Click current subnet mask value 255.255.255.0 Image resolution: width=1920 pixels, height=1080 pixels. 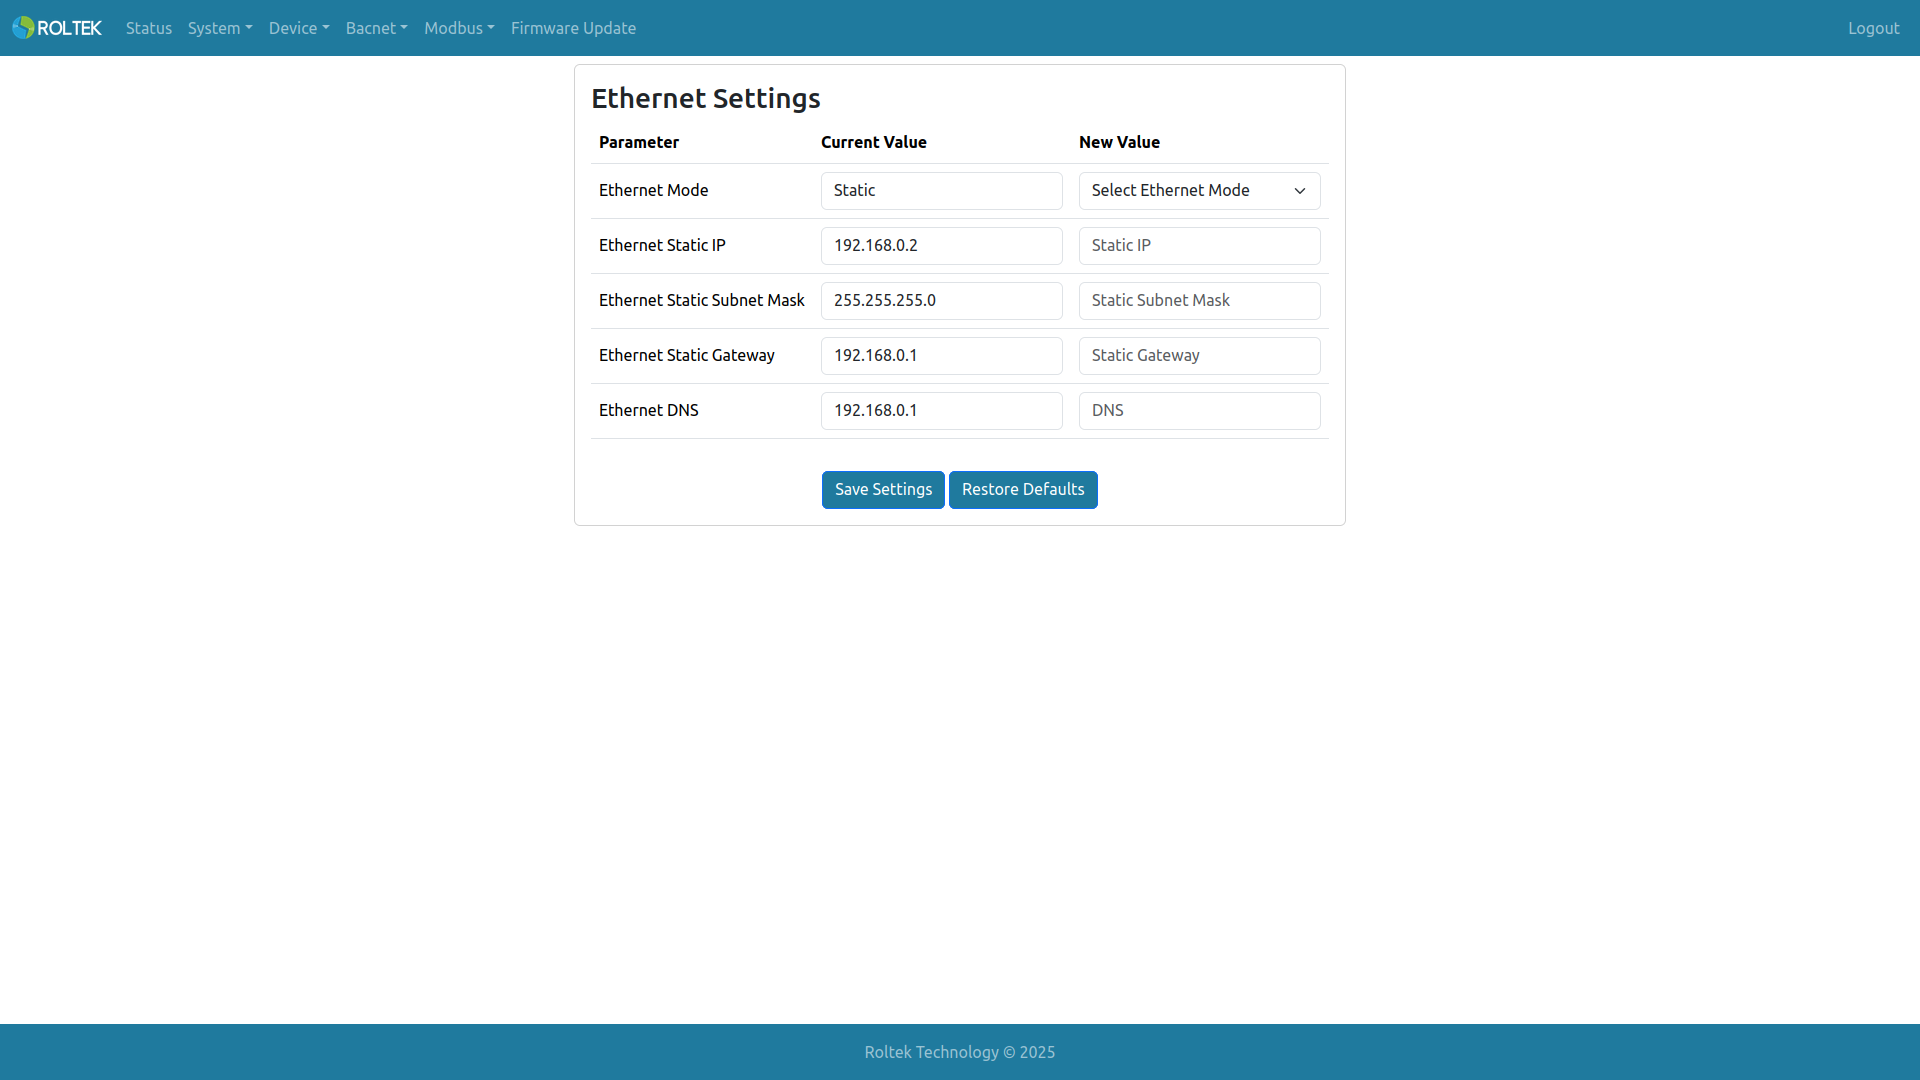click(941, 301)
